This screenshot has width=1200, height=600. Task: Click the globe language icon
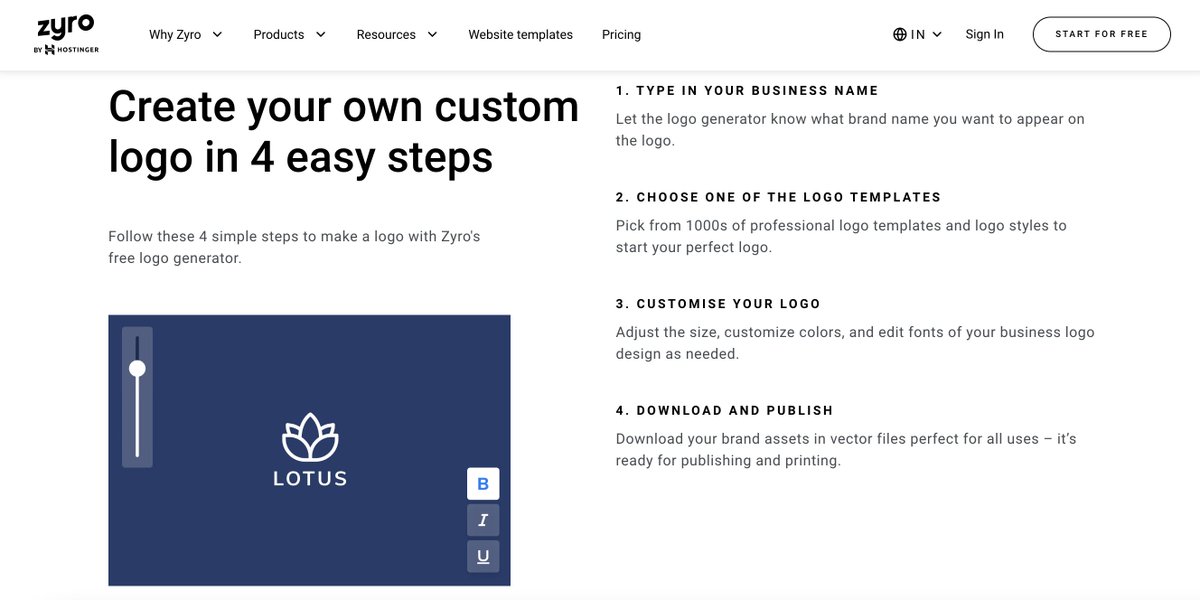[900, 34]
